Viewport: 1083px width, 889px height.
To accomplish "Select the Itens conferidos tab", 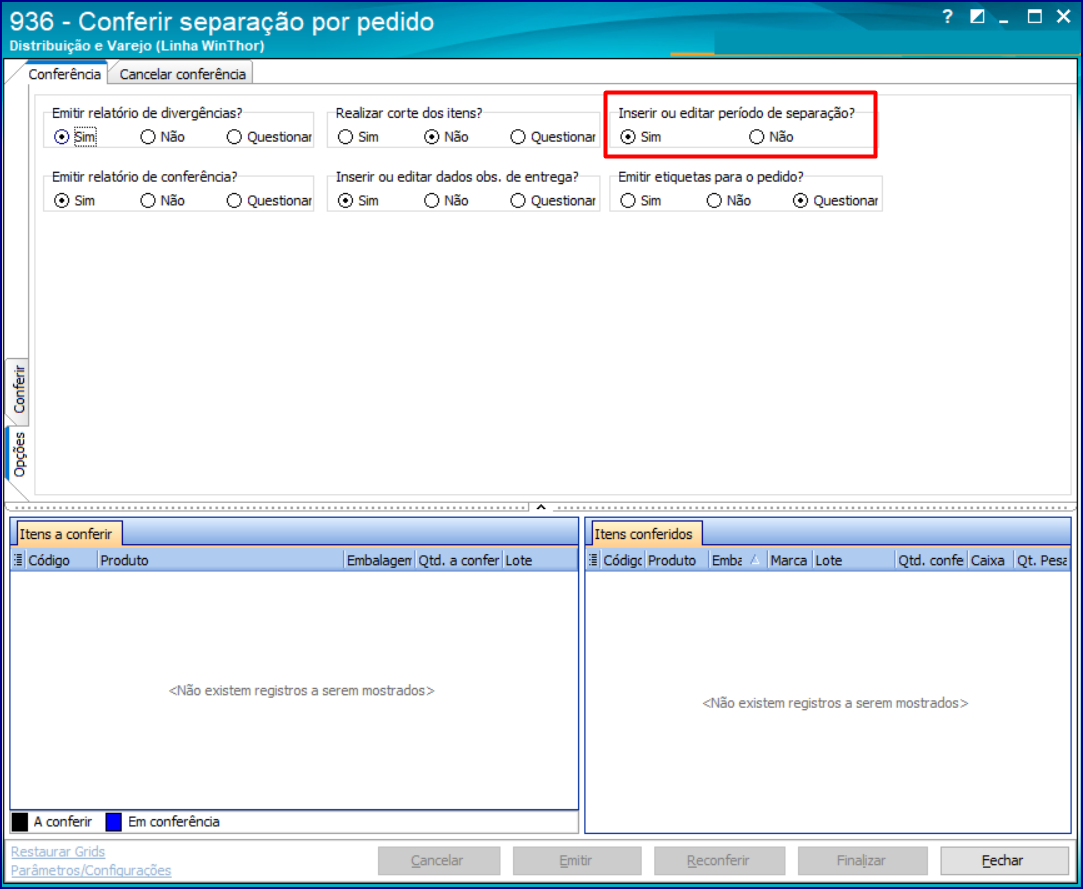I will click(x=644, y=534).
